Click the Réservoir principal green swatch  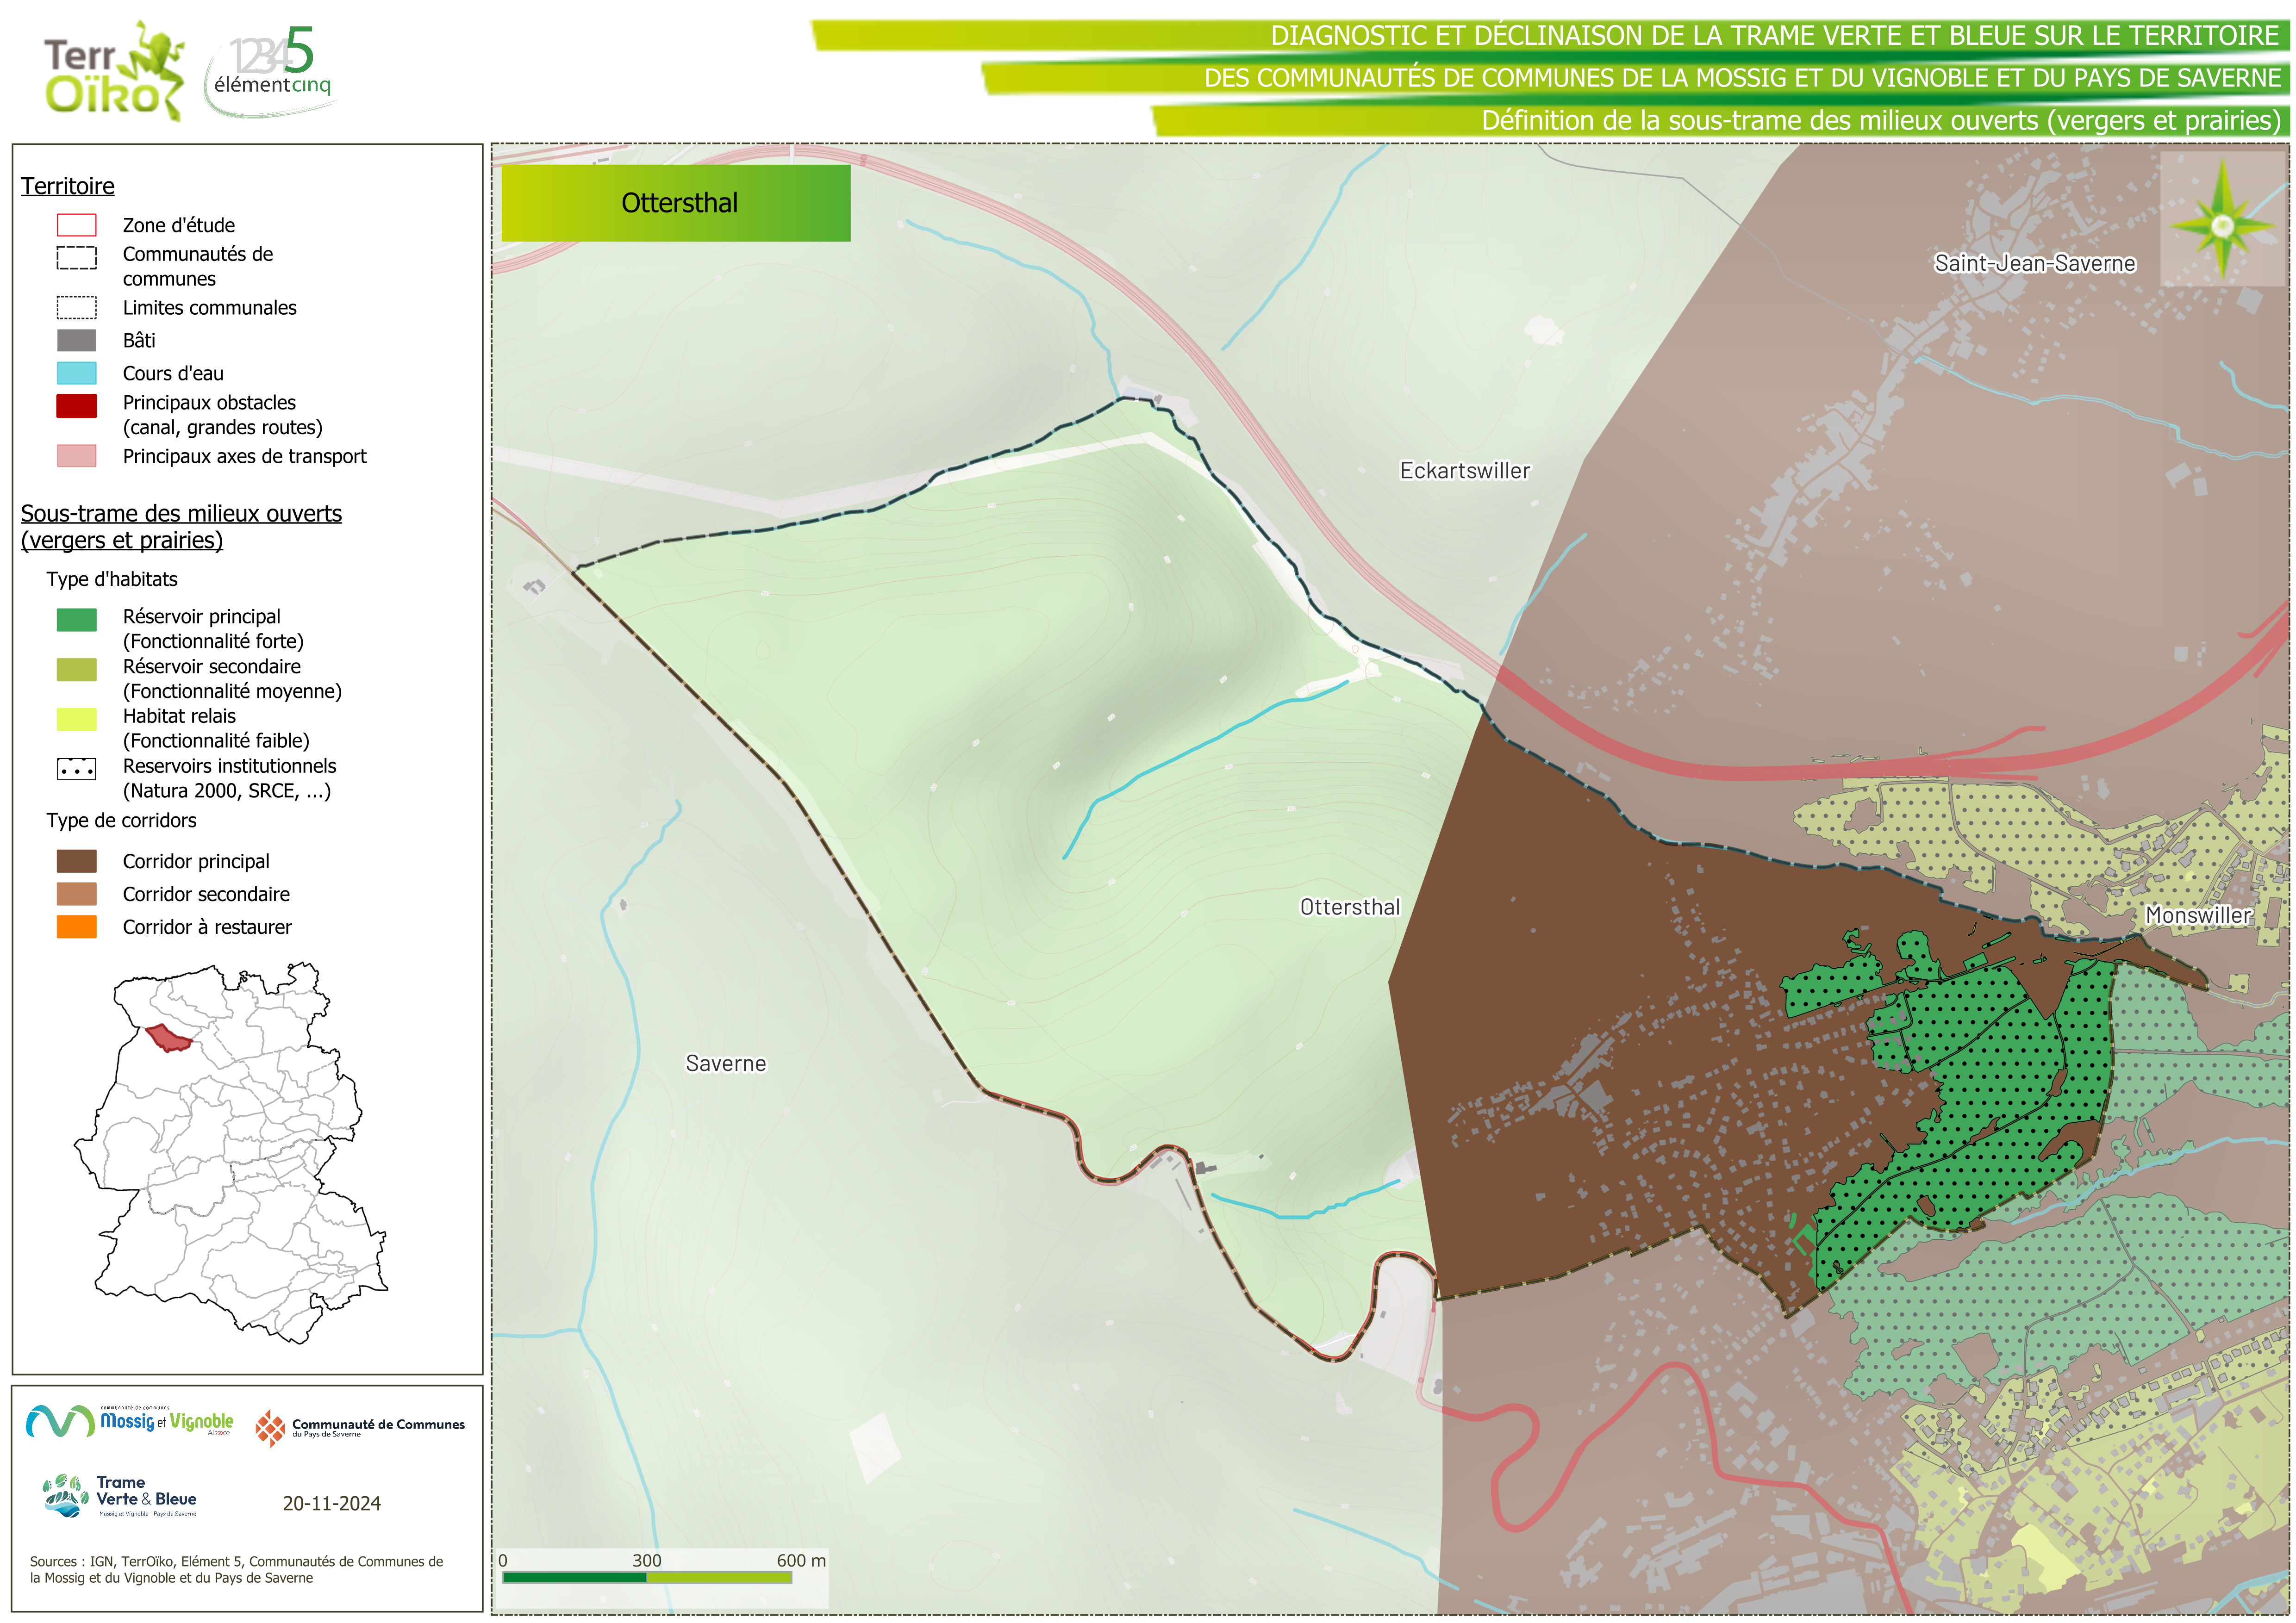(x=77, y=620)
